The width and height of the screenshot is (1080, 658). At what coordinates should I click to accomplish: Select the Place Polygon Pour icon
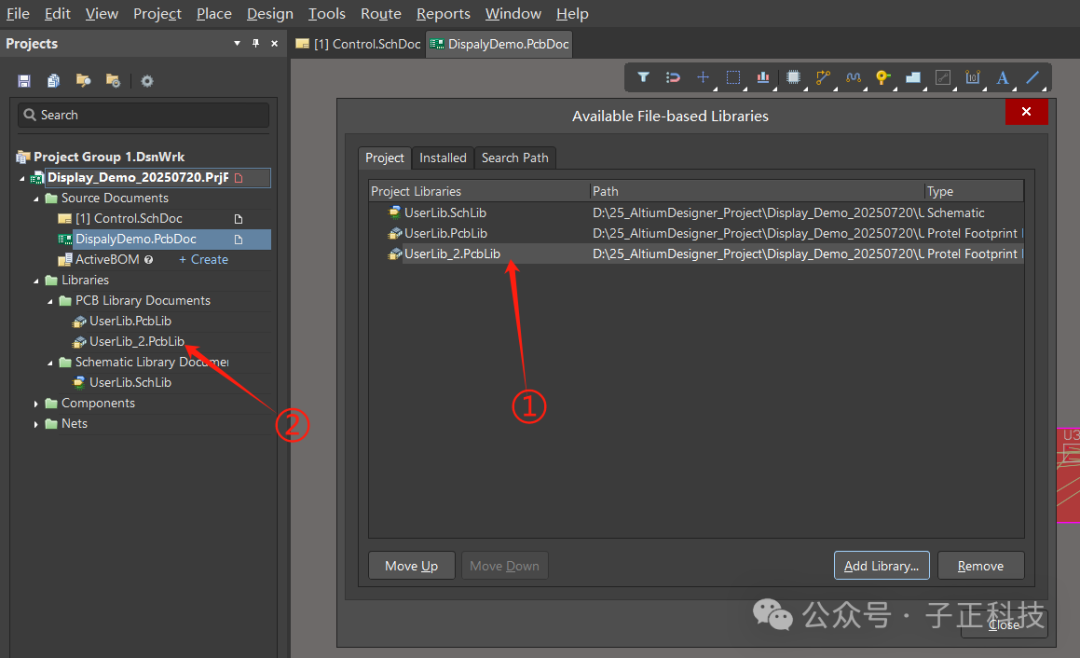[x=913, y=77]
